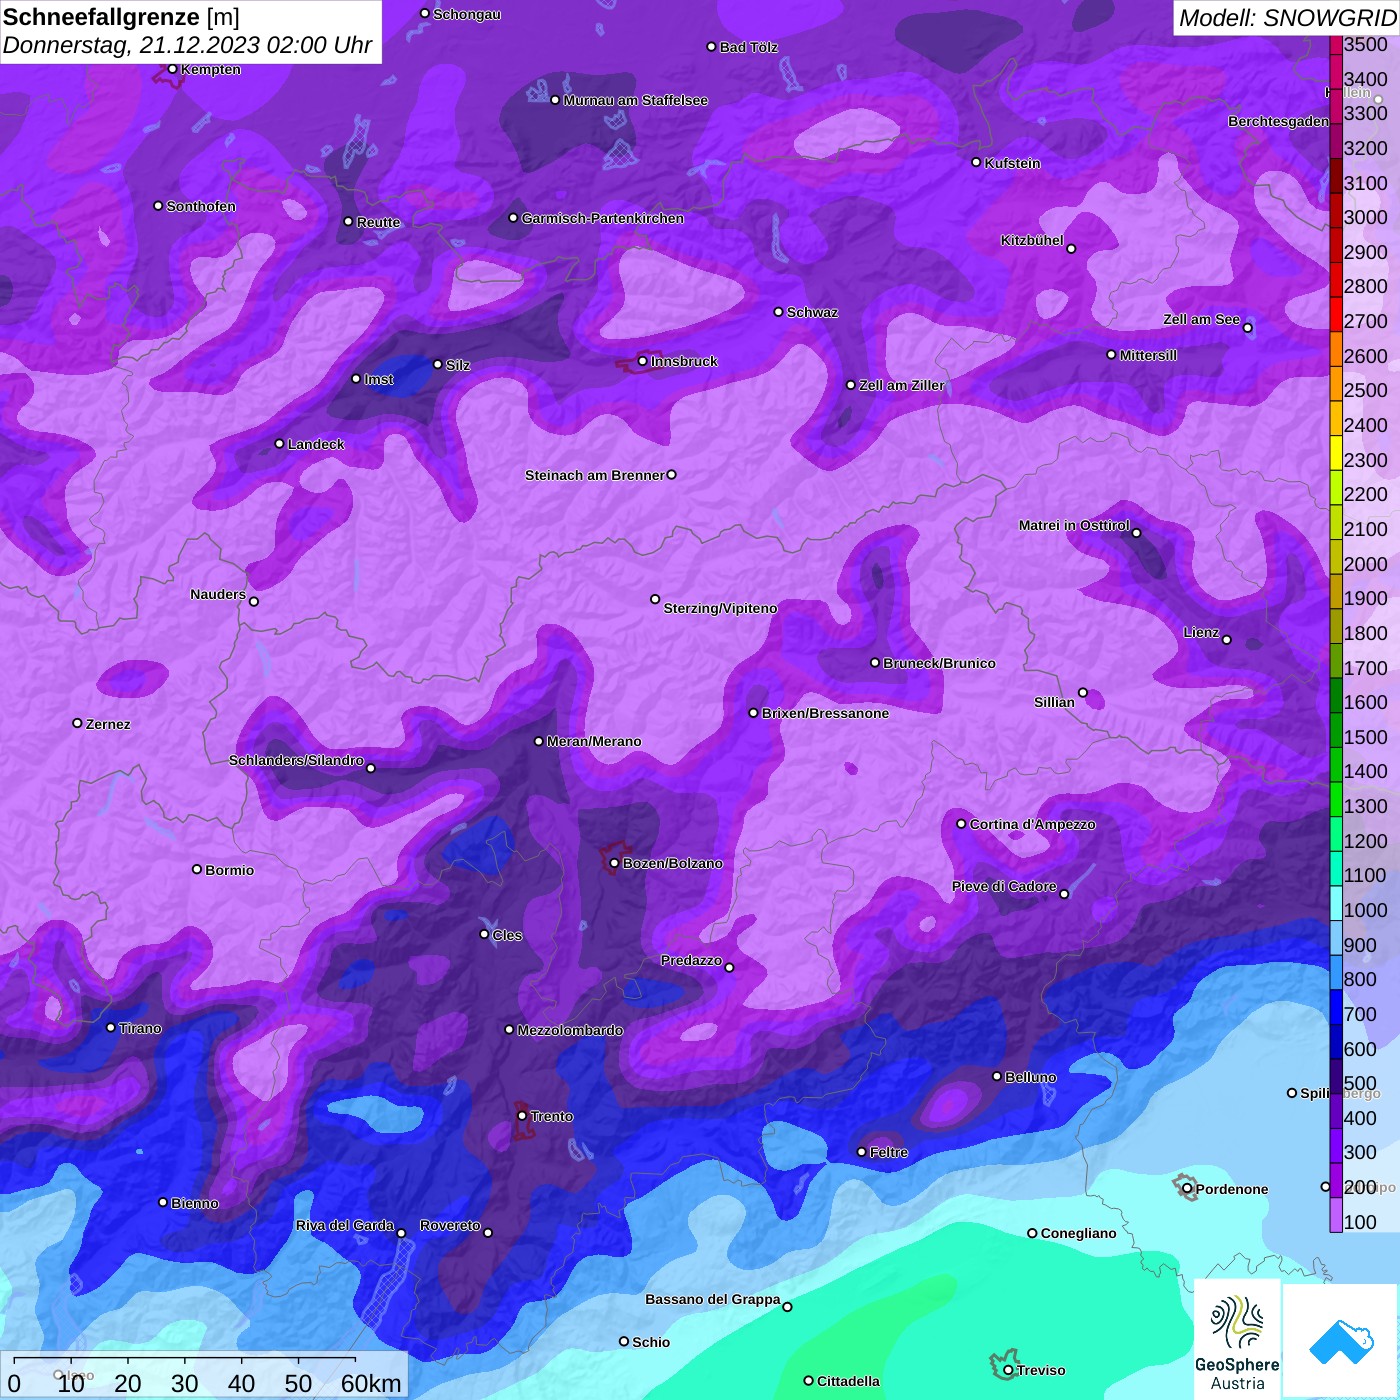Click the Schneefallgrenze [m] title
The image size is (1400, 1400).
pyautogui.click(x=121, y=17)
